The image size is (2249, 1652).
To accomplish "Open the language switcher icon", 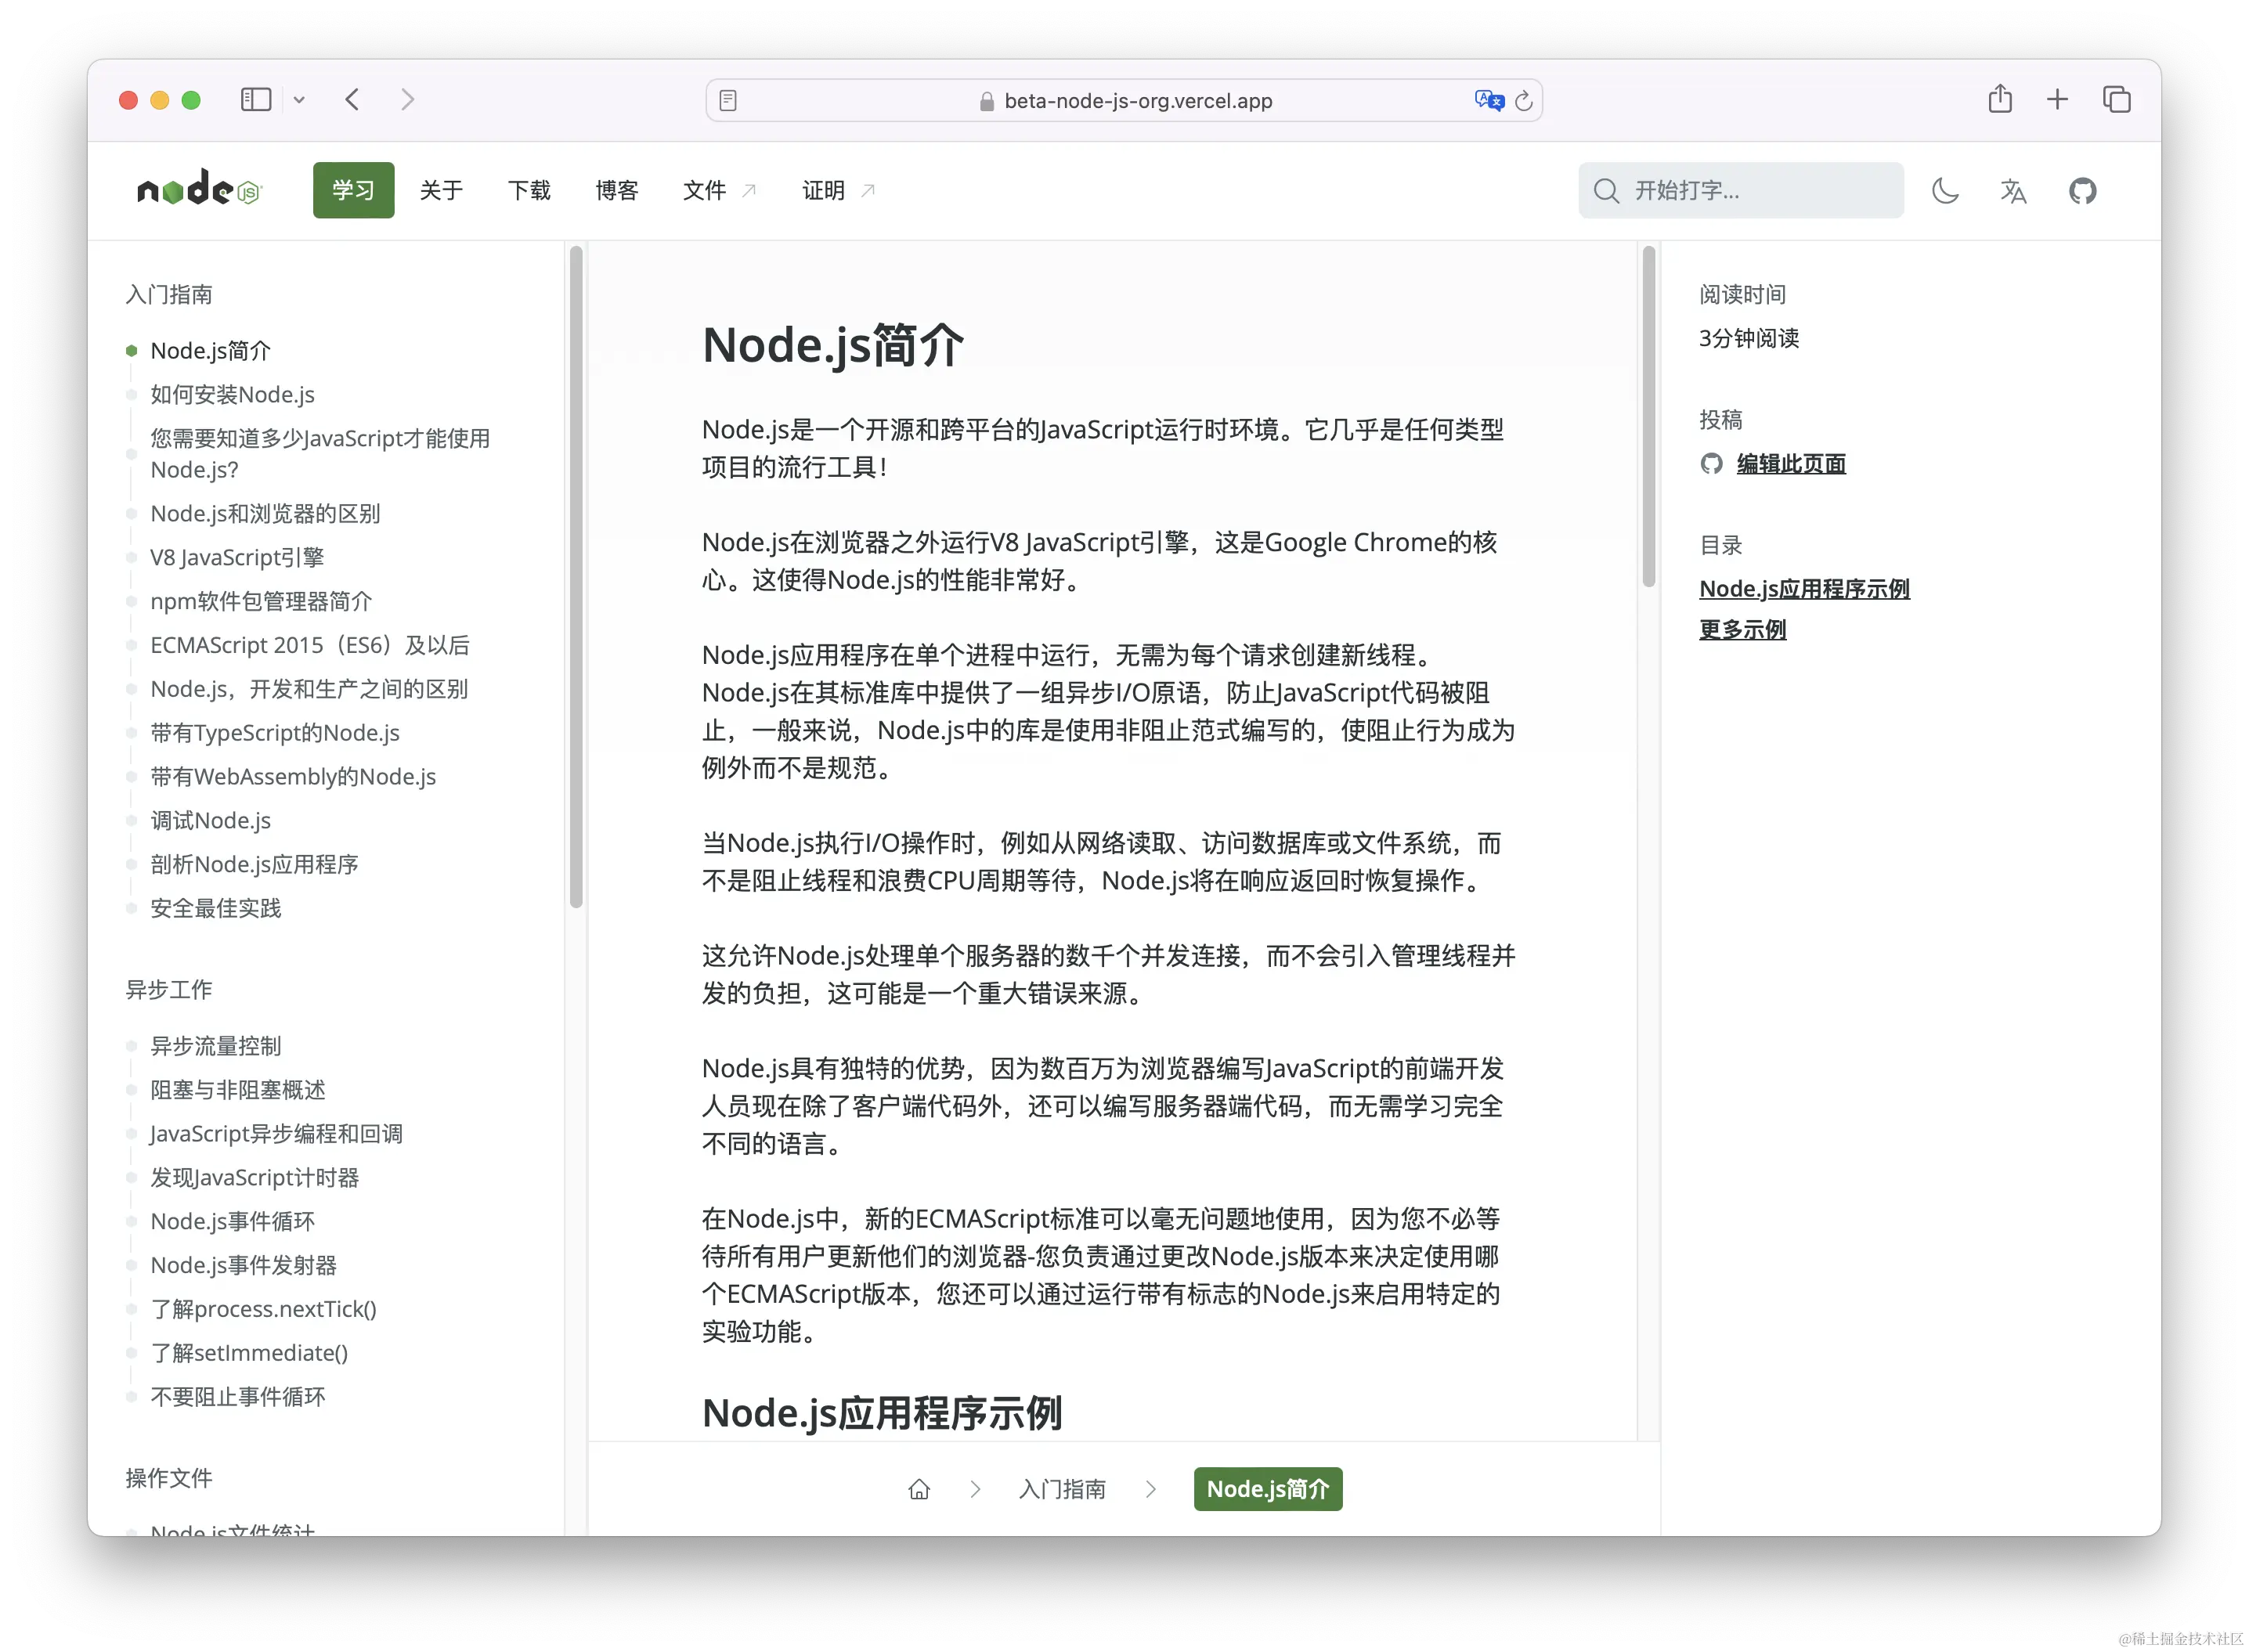I will click(2013, 190).
